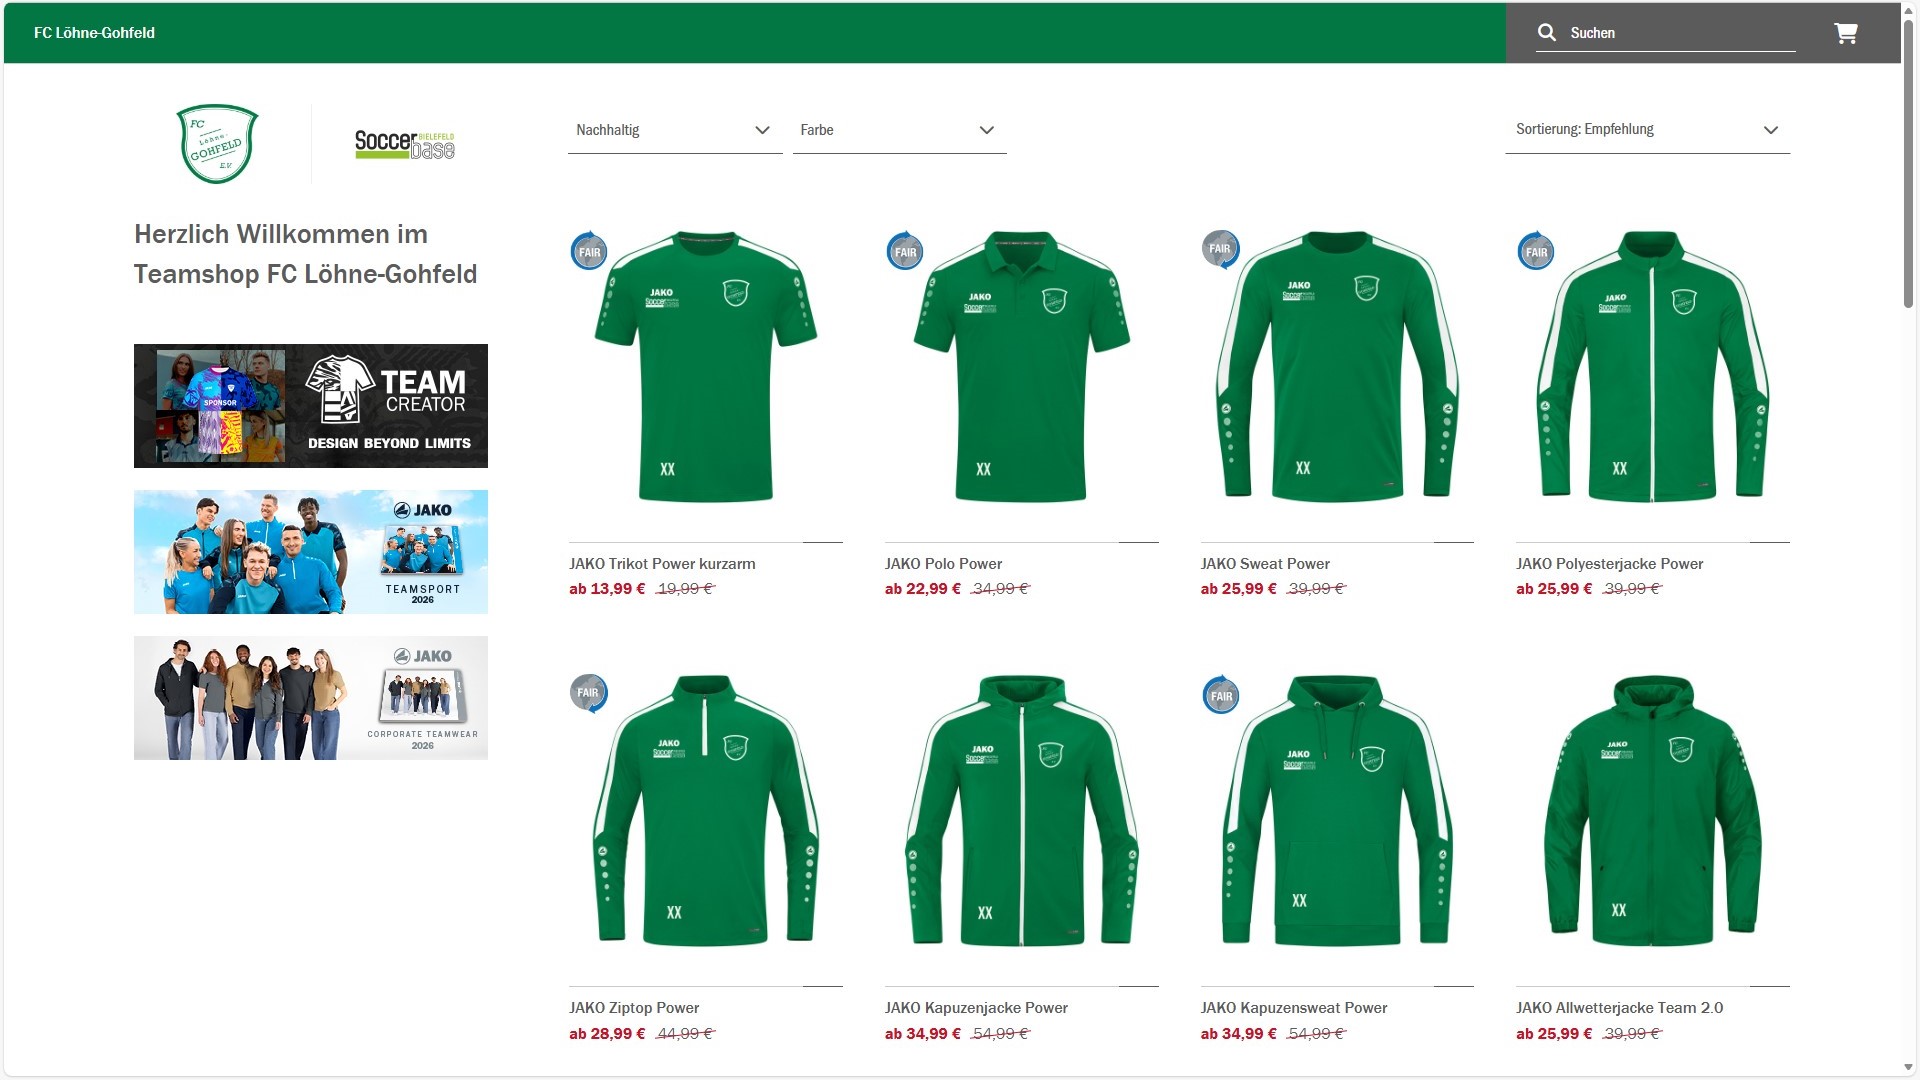Open the shopping cart icon
The image size is (1920, 1080).
(1845, 33)
